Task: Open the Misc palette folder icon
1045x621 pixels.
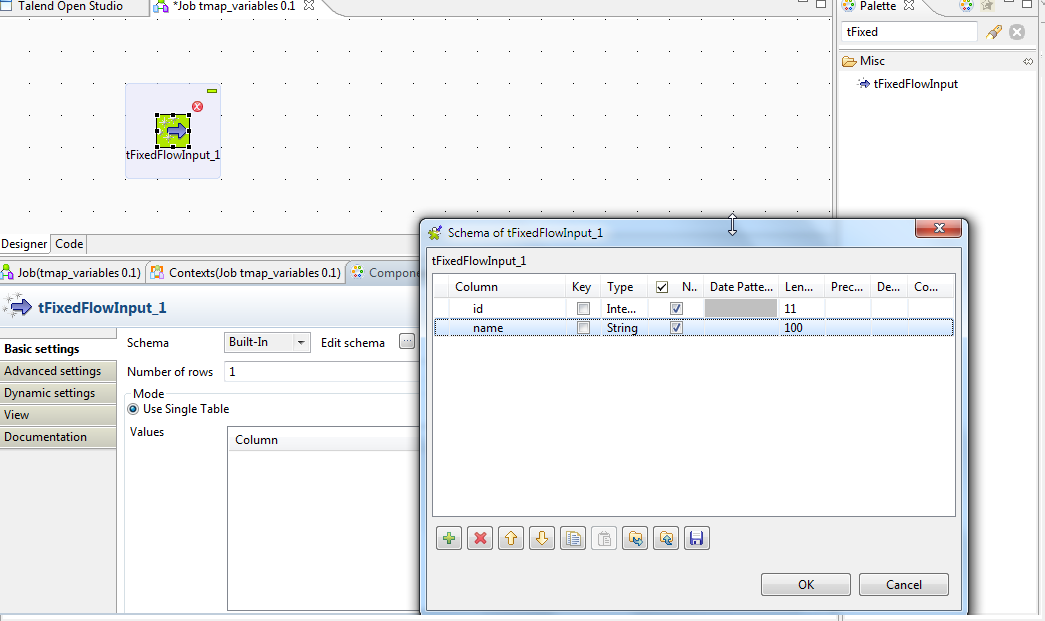Action: click(x=849, y=61)
